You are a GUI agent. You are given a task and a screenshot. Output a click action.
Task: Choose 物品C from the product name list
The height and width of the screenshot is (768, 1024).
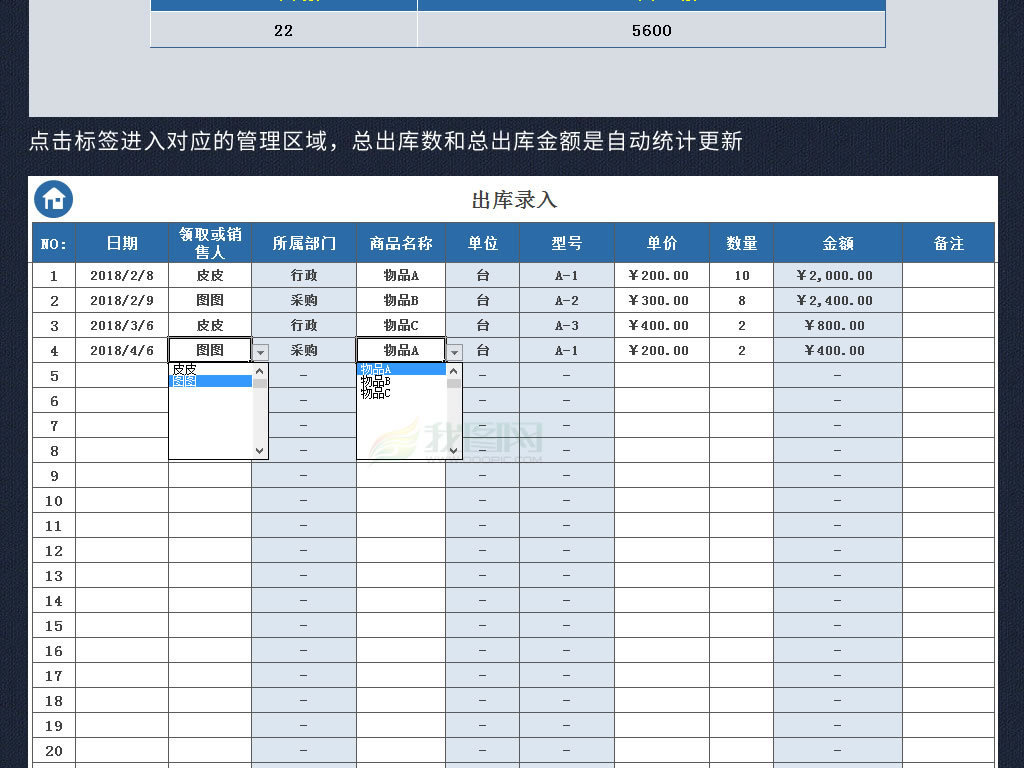point(375,391)
